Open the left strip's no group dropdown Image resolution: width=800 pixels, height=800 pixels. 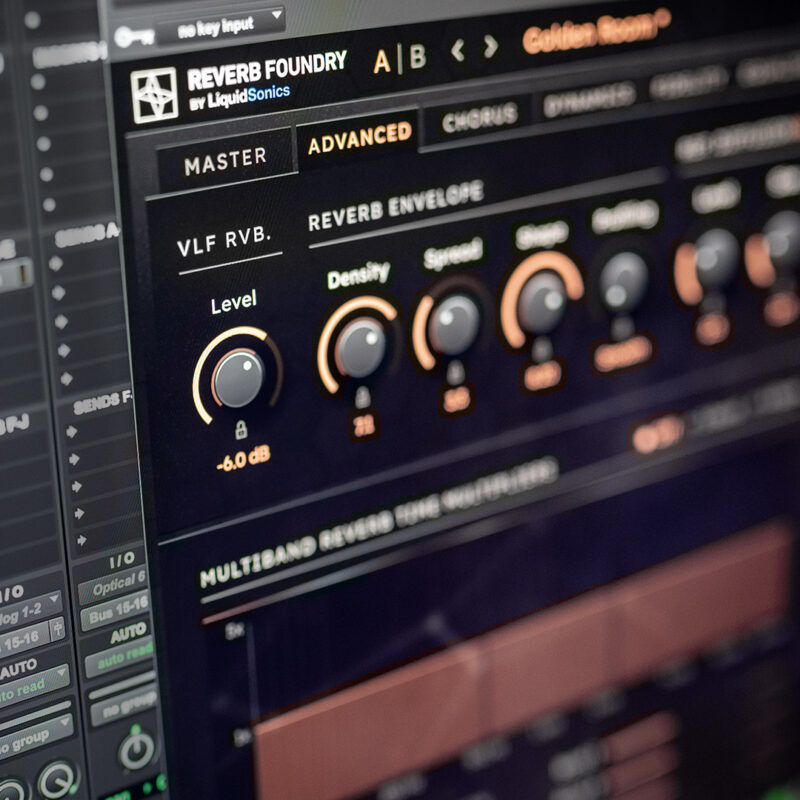point(34,737)
